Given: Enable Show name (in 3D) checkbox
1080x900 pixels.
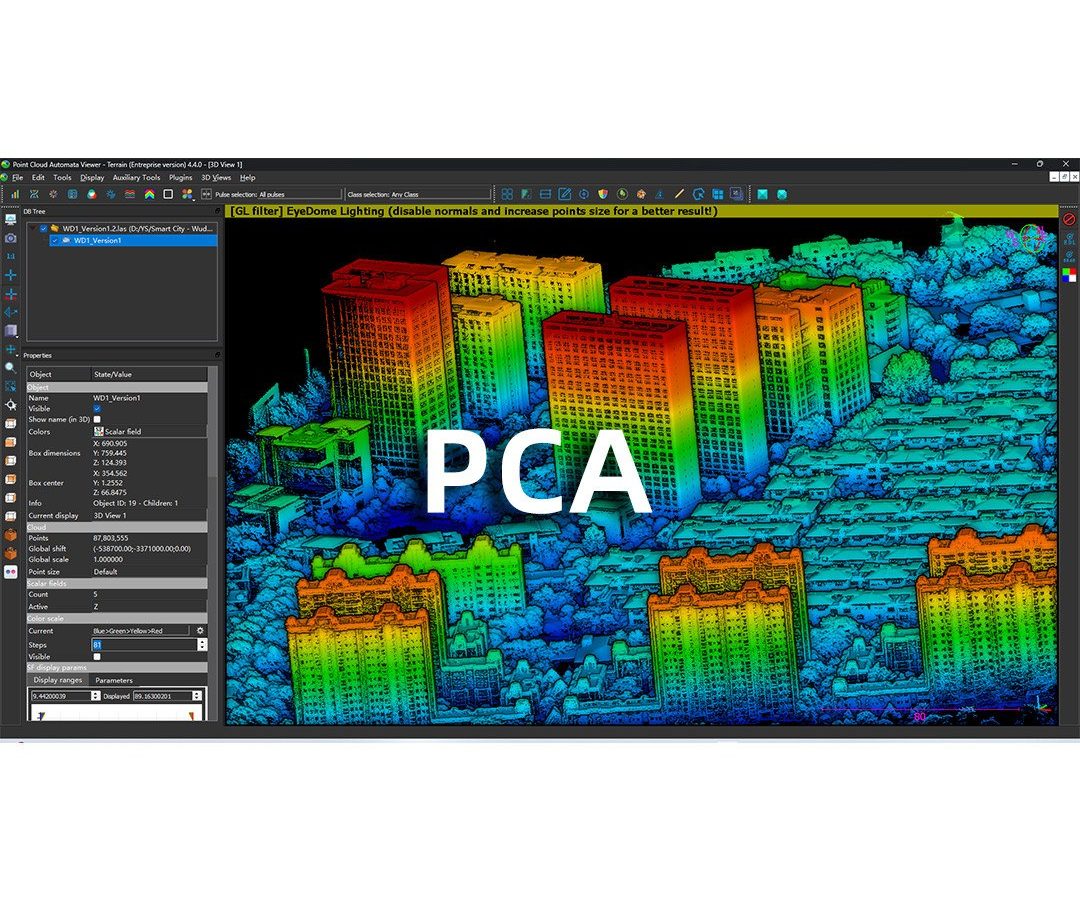Looking at the screenshot, I should [97, 419].
